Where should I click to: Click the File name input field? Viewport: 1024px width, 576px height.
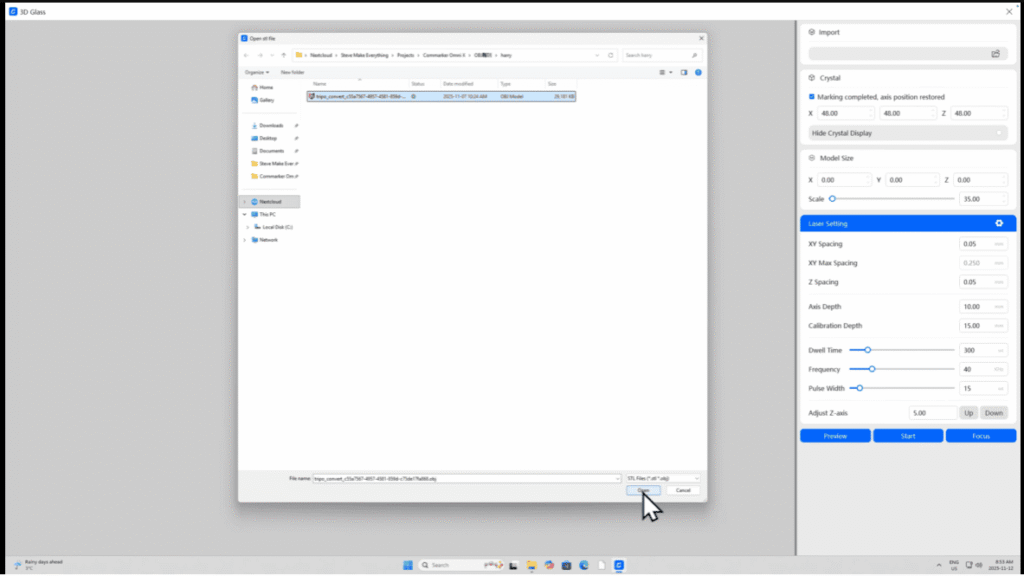[x=465, y=478]
